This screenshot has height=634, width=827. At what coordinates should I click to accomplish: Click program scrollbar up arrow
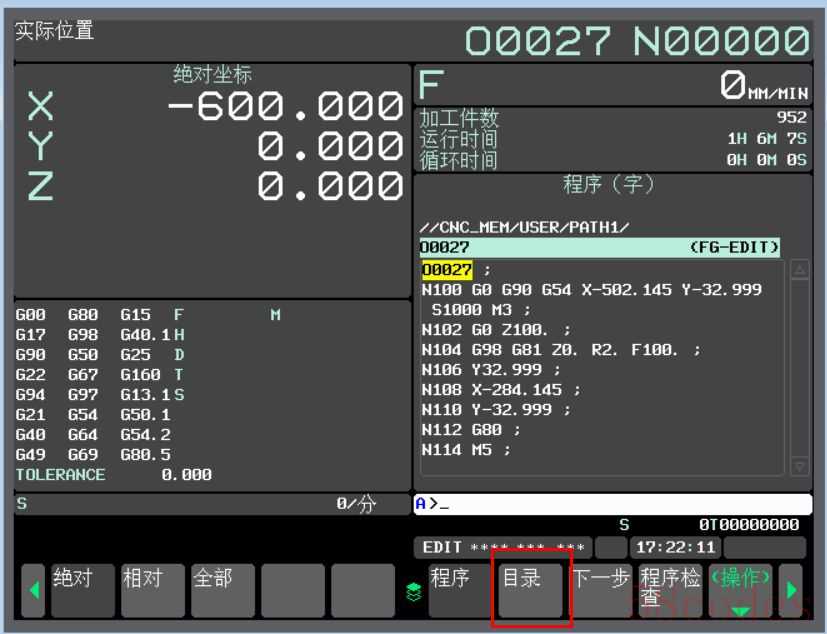coord(799,270)
